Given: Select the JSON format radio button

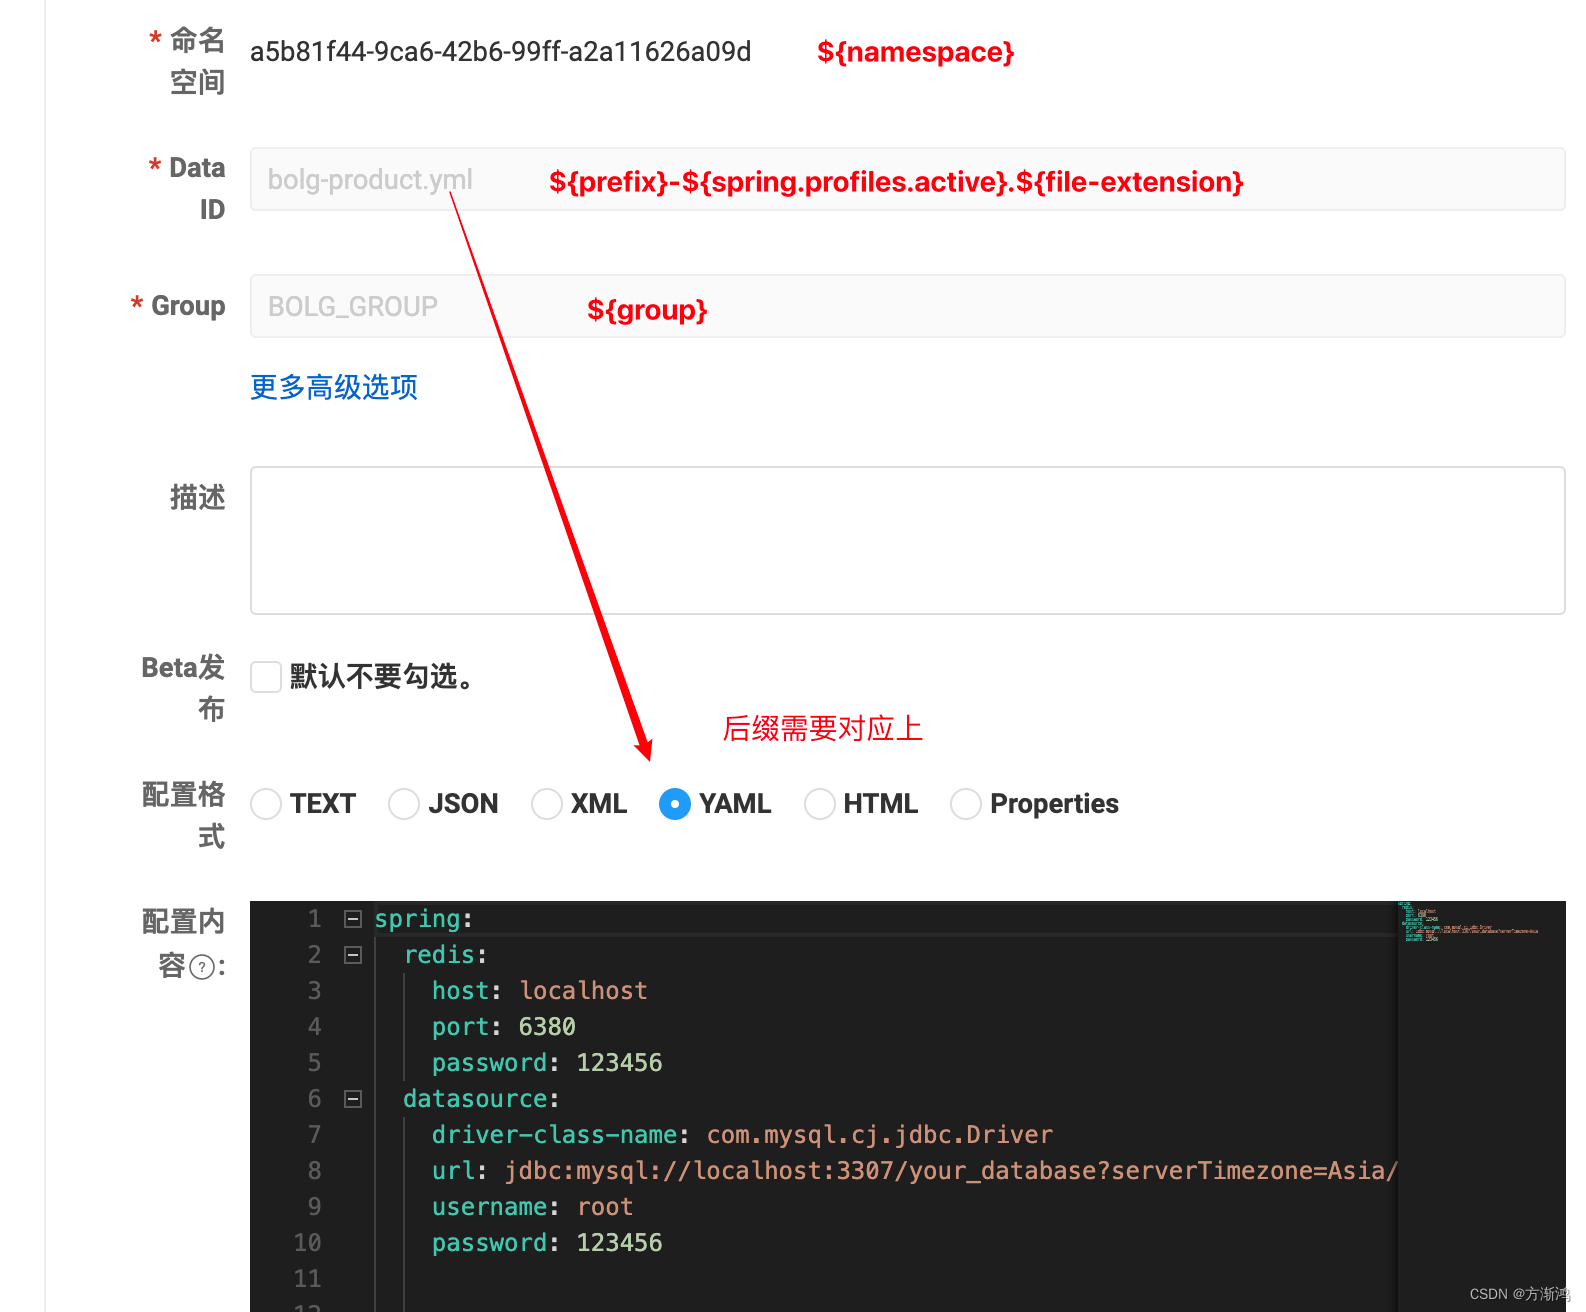Looking at the screenshot, I should click(x=404, y=804).
